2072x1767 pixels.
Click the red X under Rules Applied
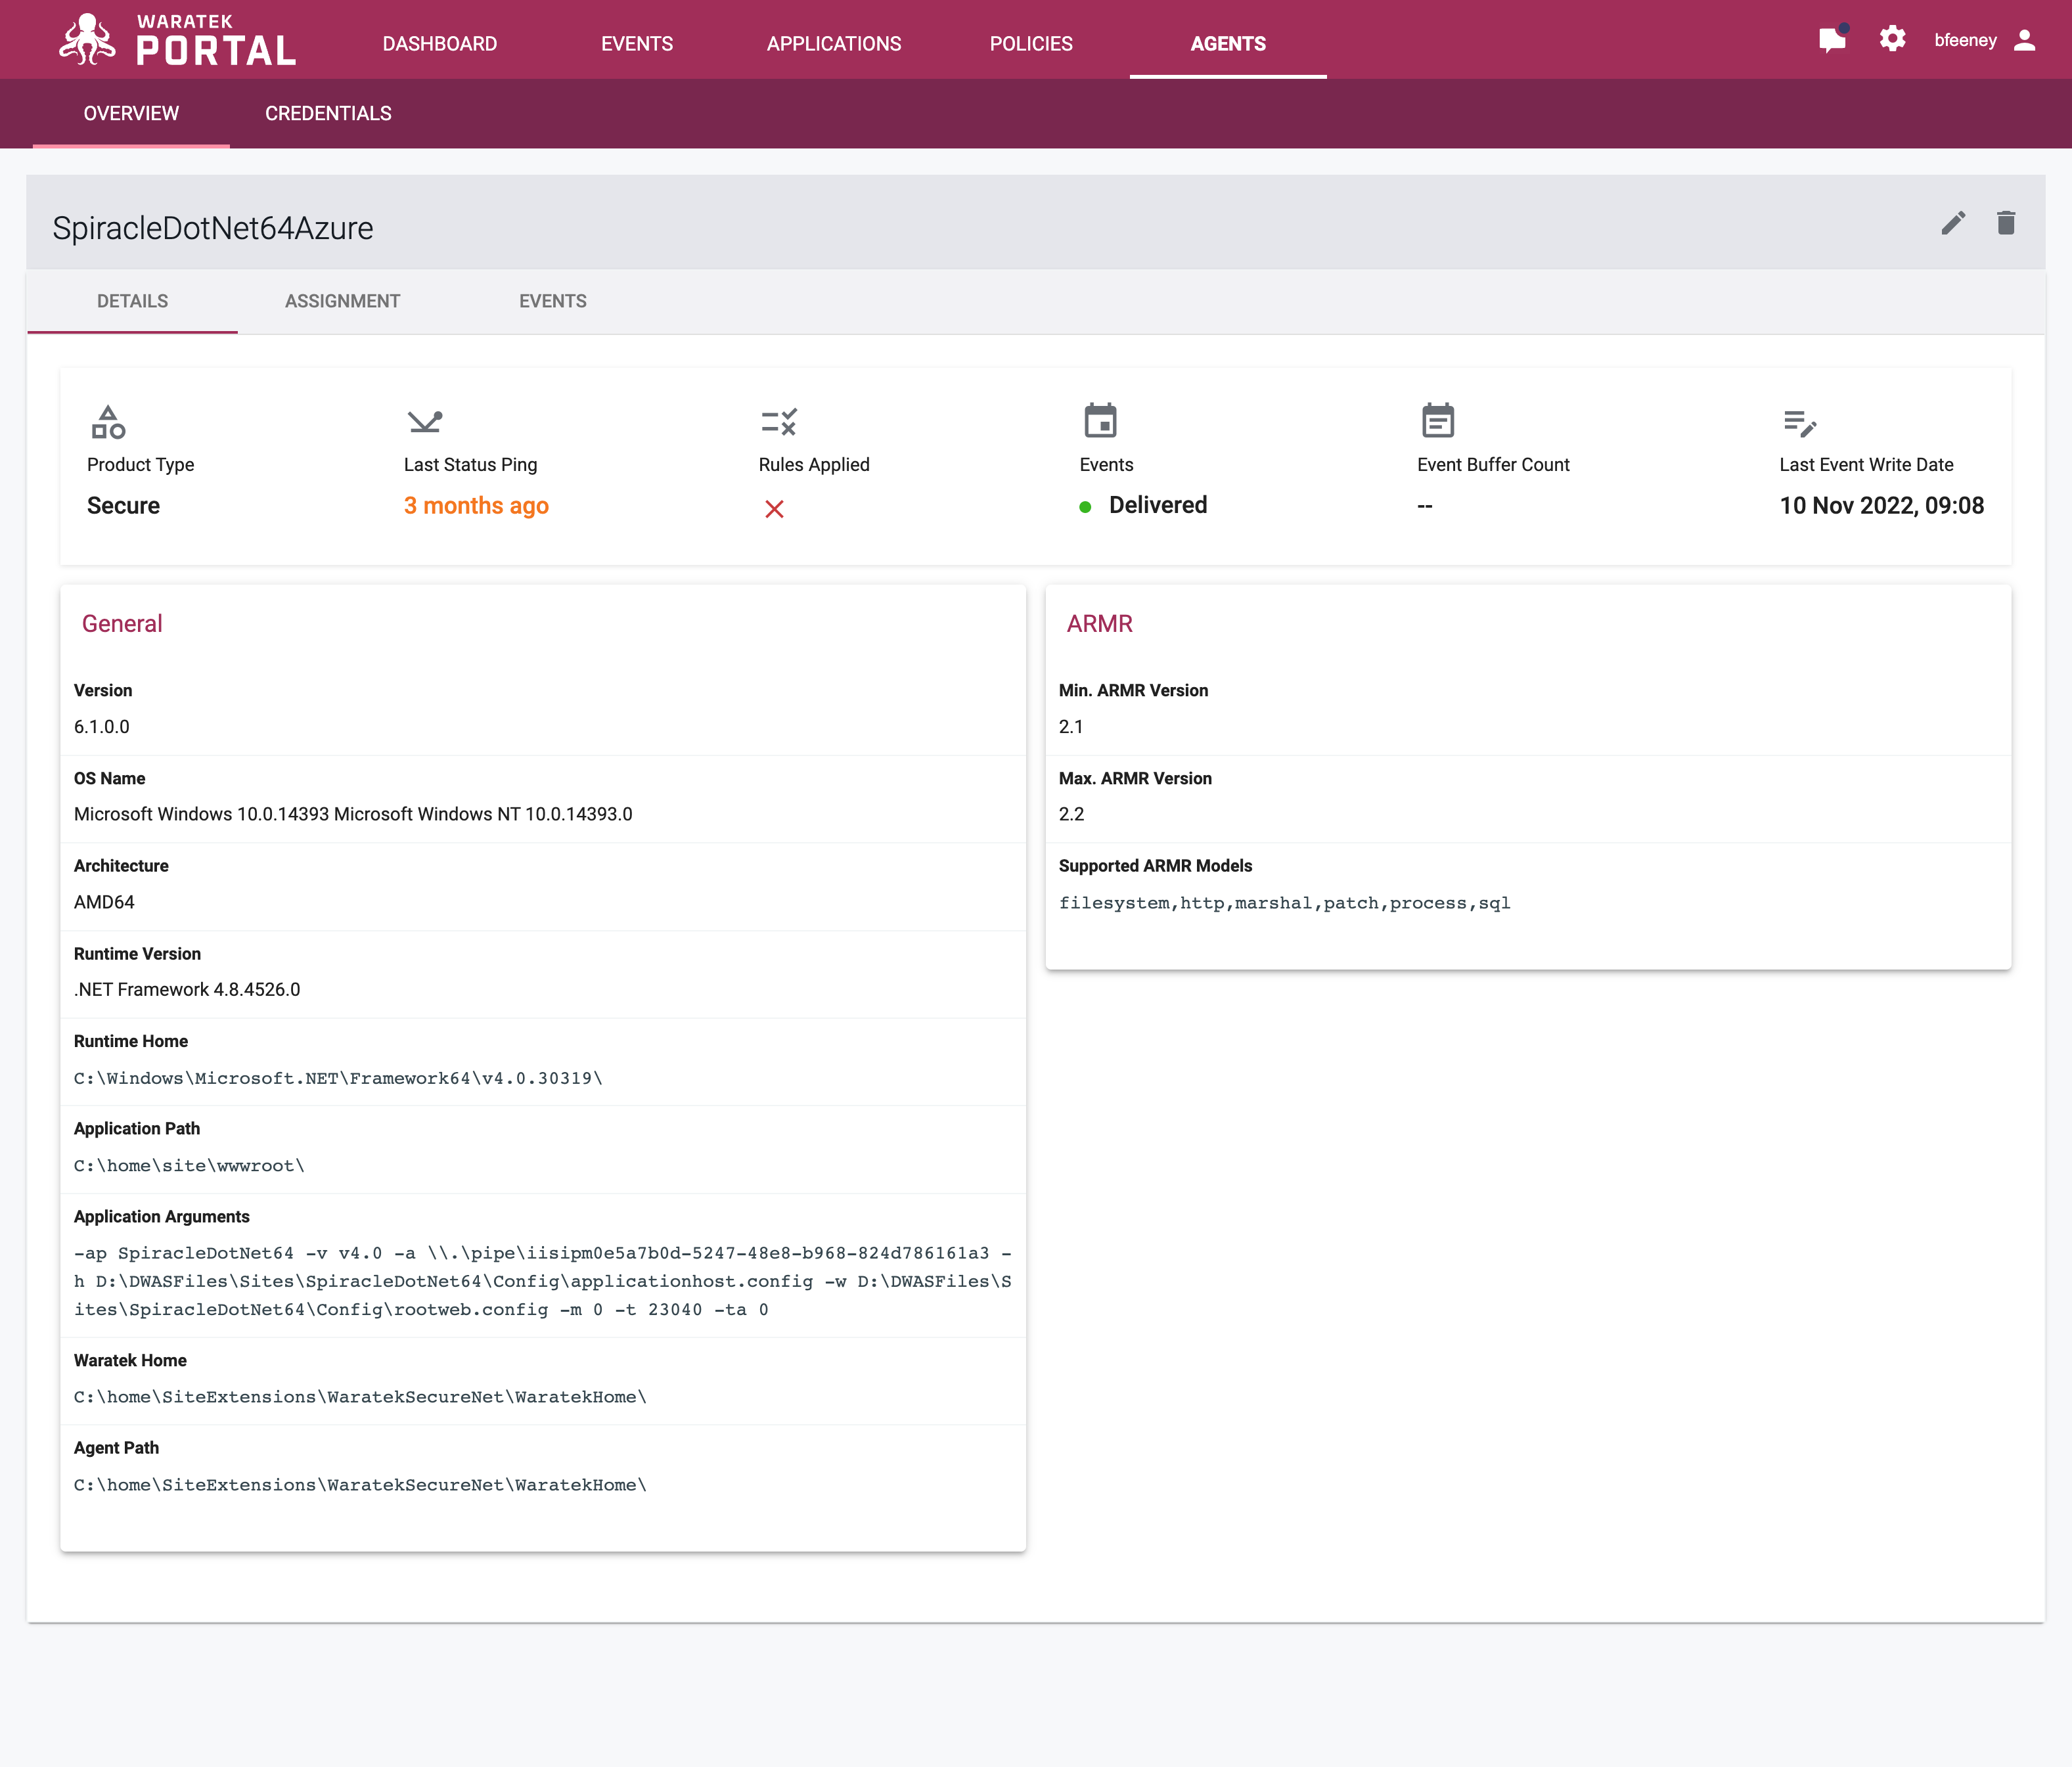[774, 509]
